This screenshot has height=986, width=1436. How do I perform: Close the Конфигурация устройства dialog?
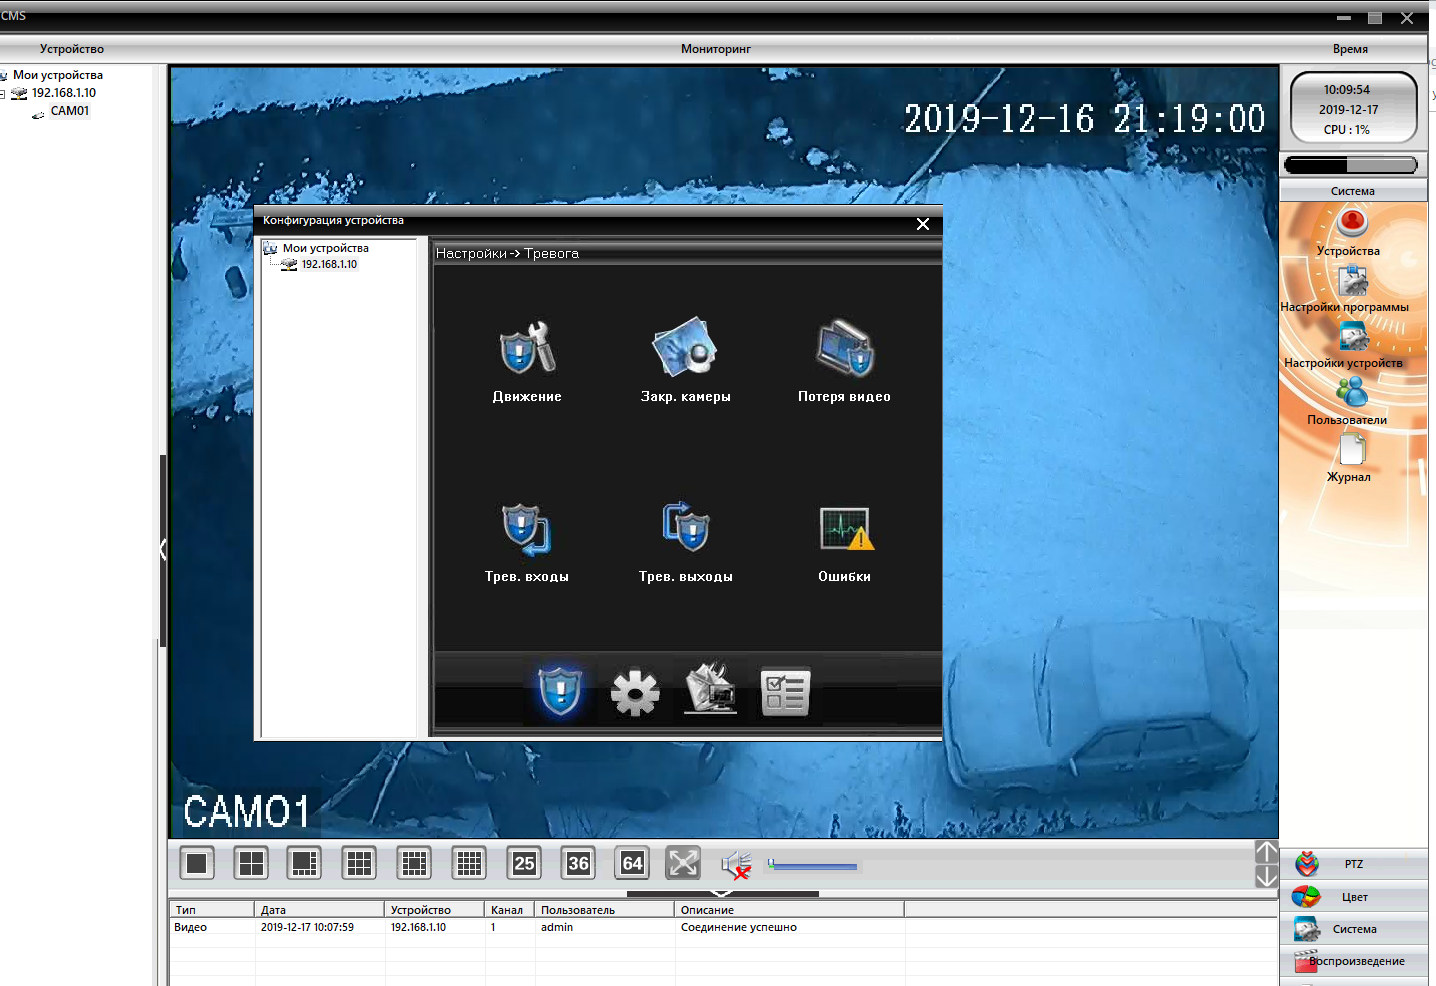click(923, 224)
